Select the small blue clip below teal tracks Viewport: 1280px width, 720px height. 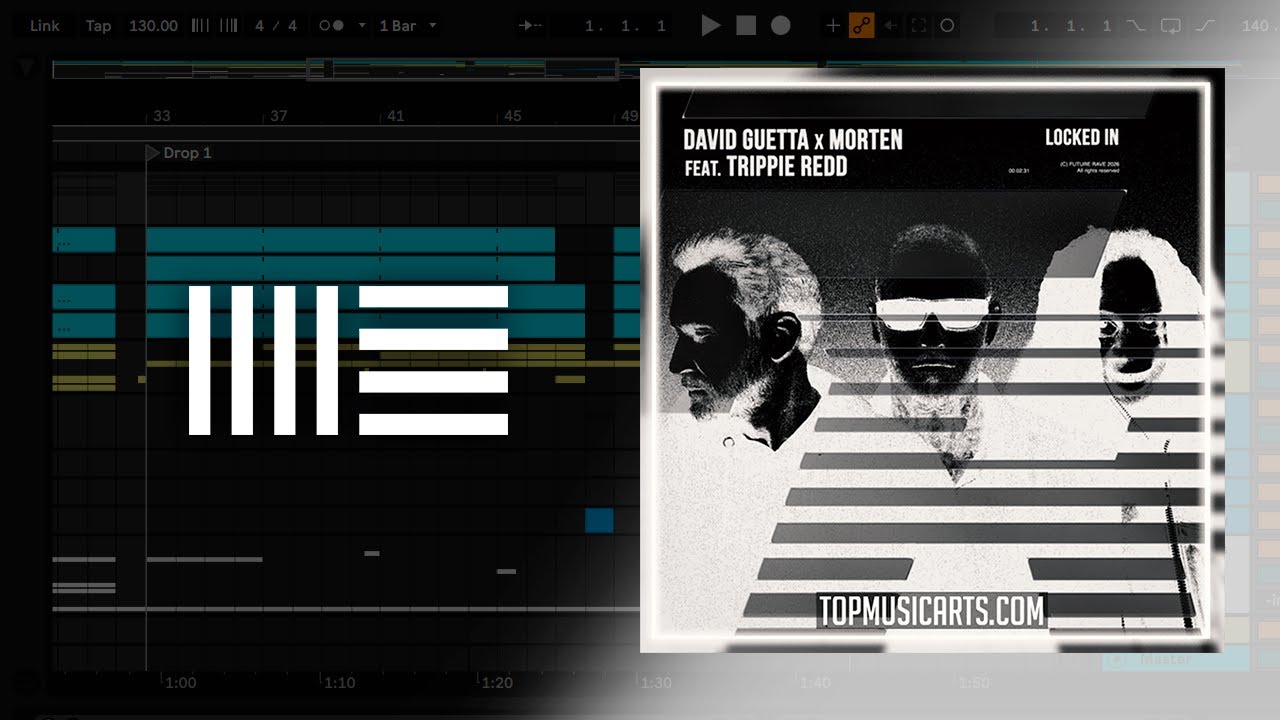(x=599, y=520)
